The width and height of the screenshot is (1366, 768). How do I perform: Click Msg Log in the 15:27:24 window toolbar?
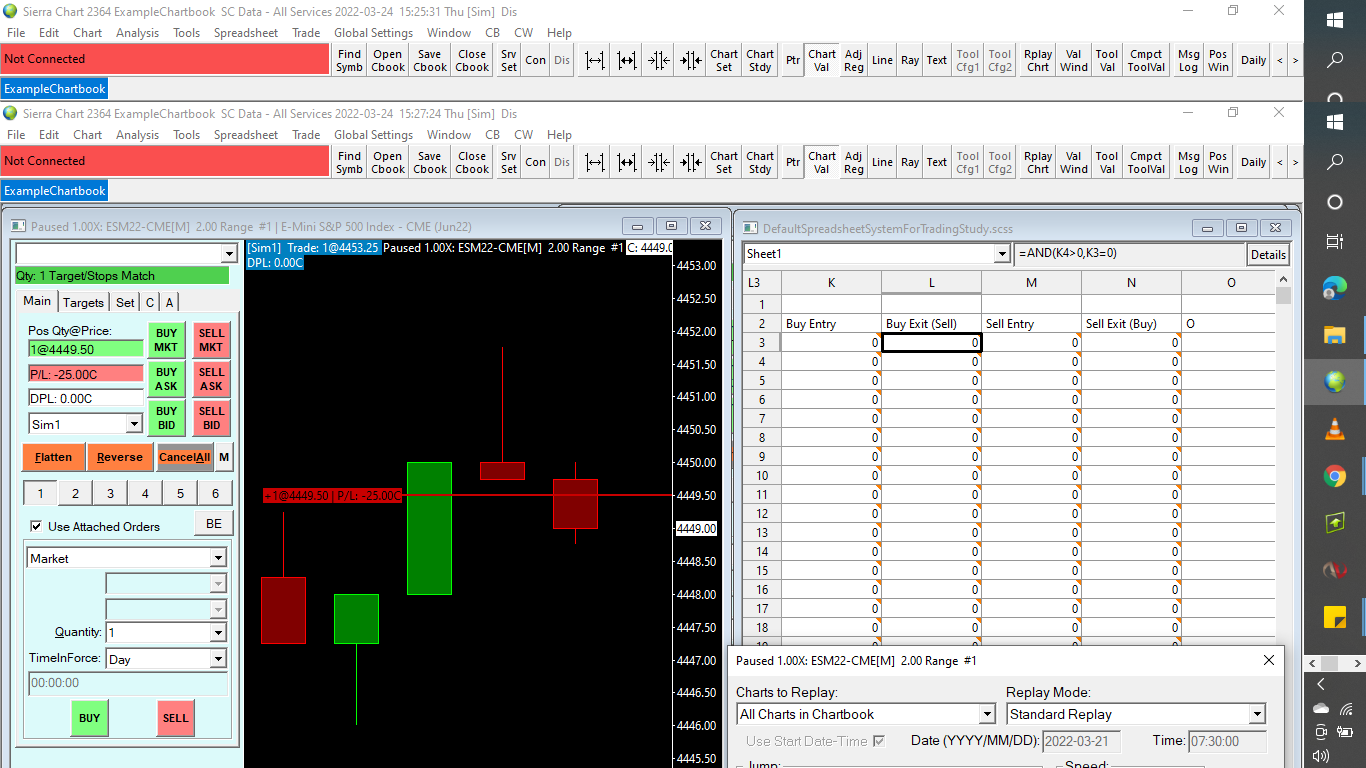[x=1188, y=162]
